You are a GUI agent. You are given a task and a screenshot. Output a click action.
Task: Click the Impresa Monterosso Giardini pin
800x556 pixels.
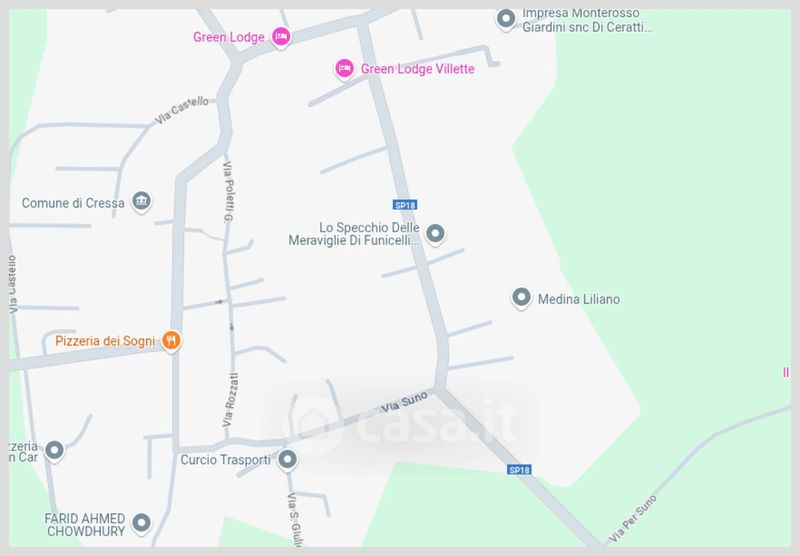point(506,19)
